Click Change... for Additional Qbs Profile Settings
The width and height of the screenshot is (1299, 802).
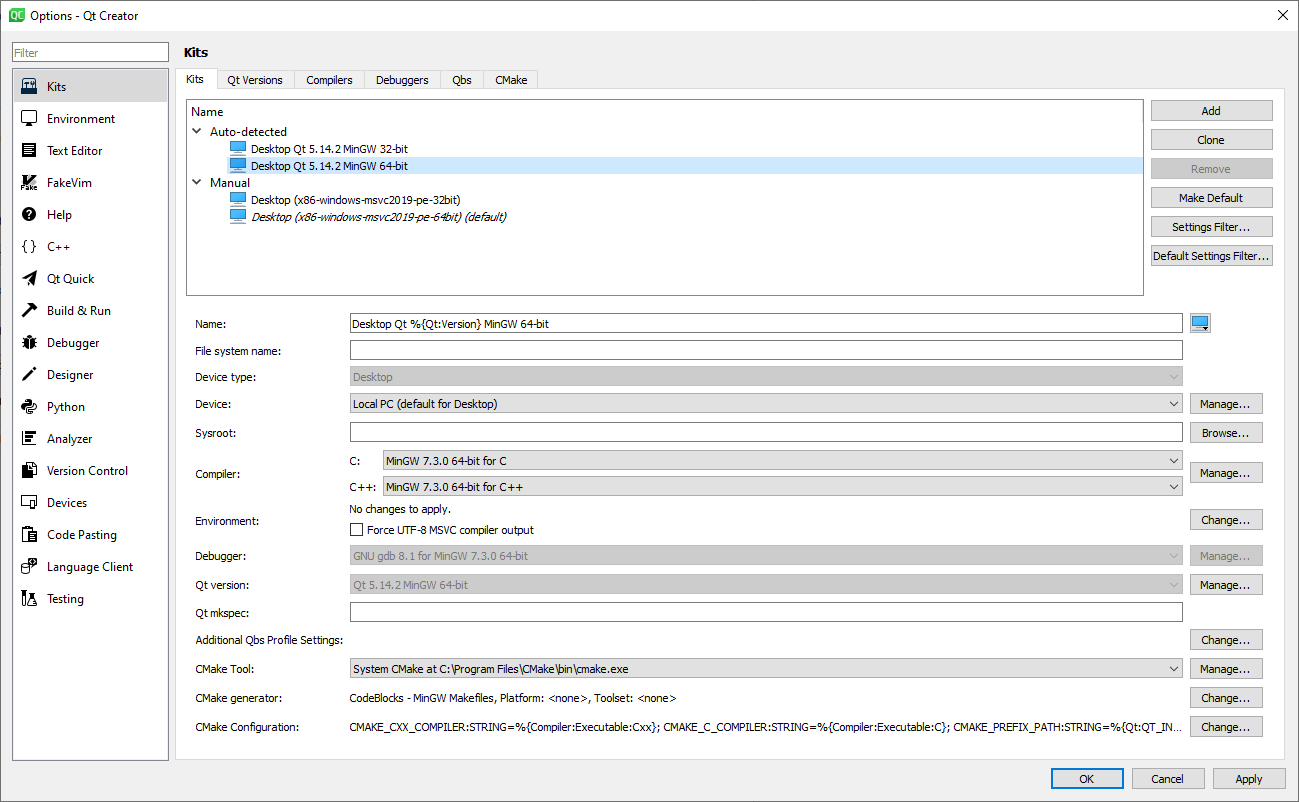point(1226,640)
